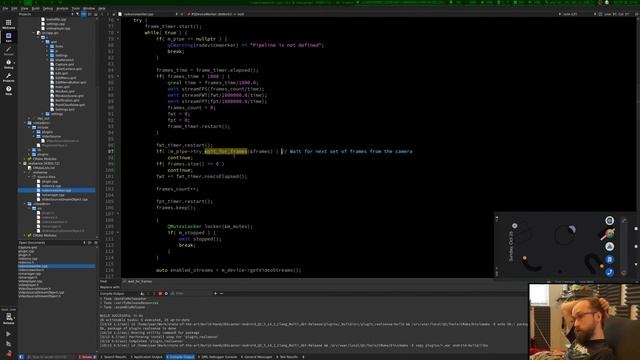This screenshot has width=640, height=360.
Task: Switch to Edit mode in sidebar
Action: (9, 38)
